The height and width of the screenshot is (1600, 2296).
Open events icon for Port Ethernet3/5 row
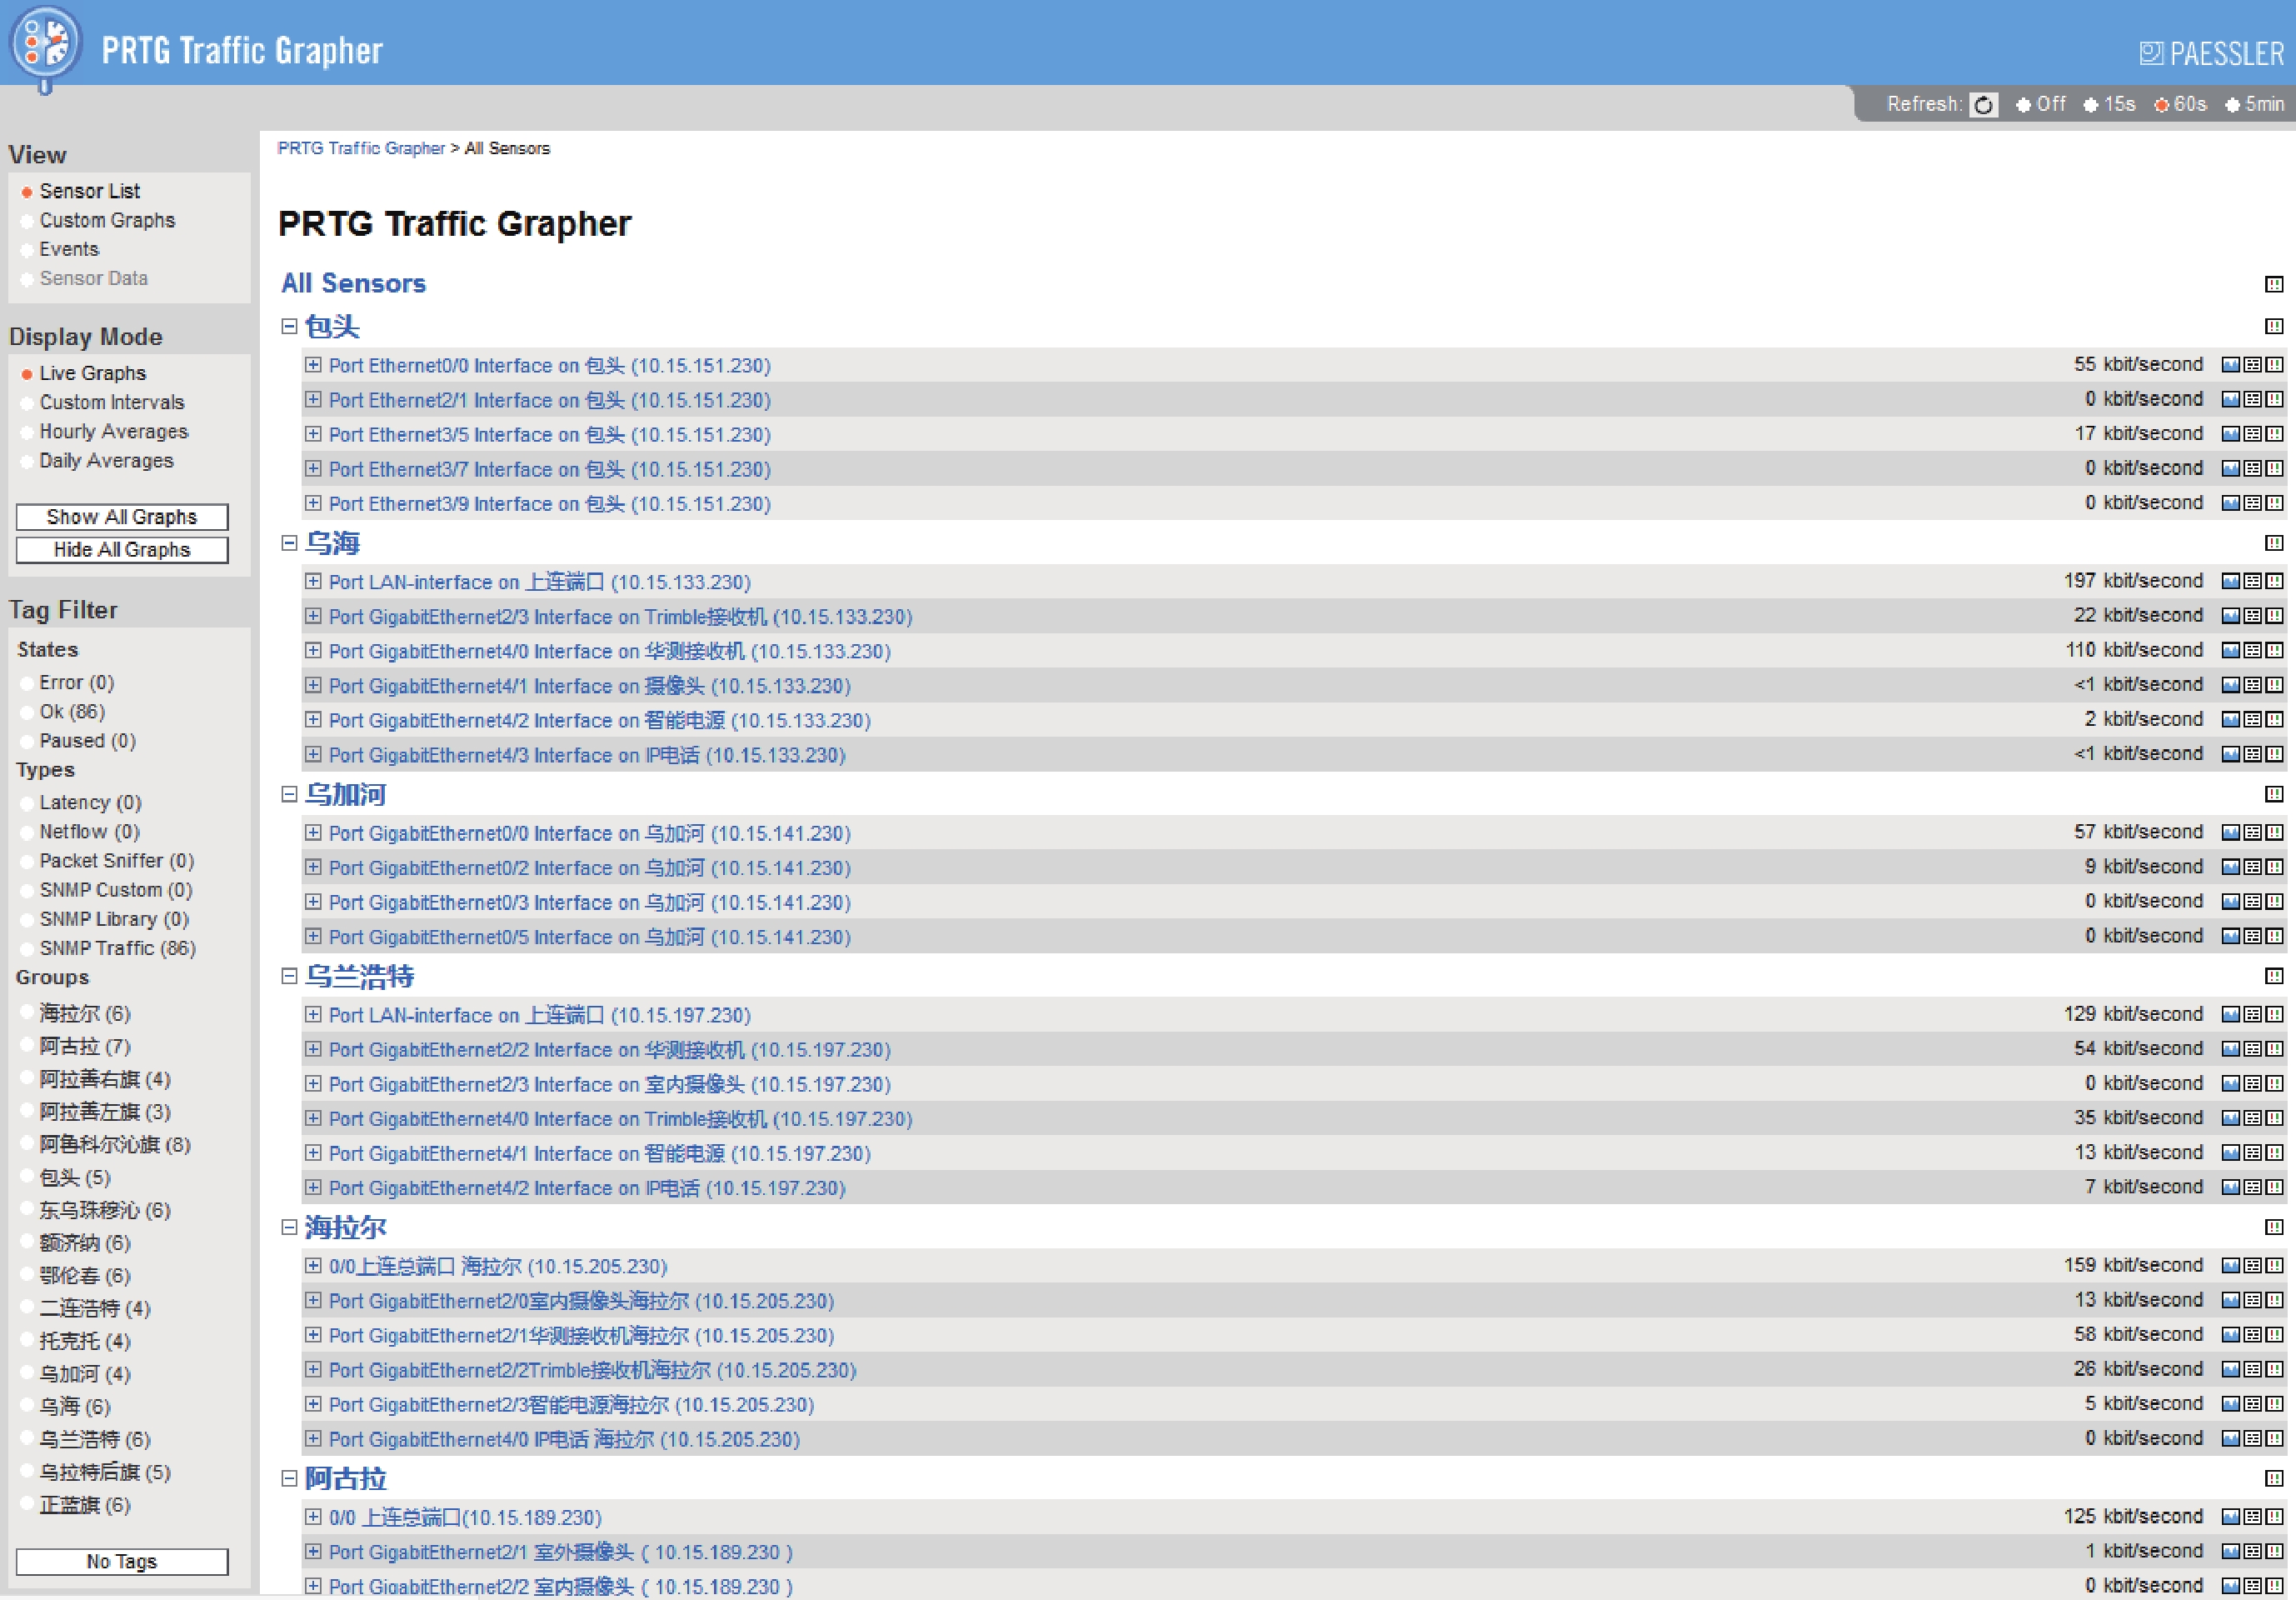pos(2274,434)
